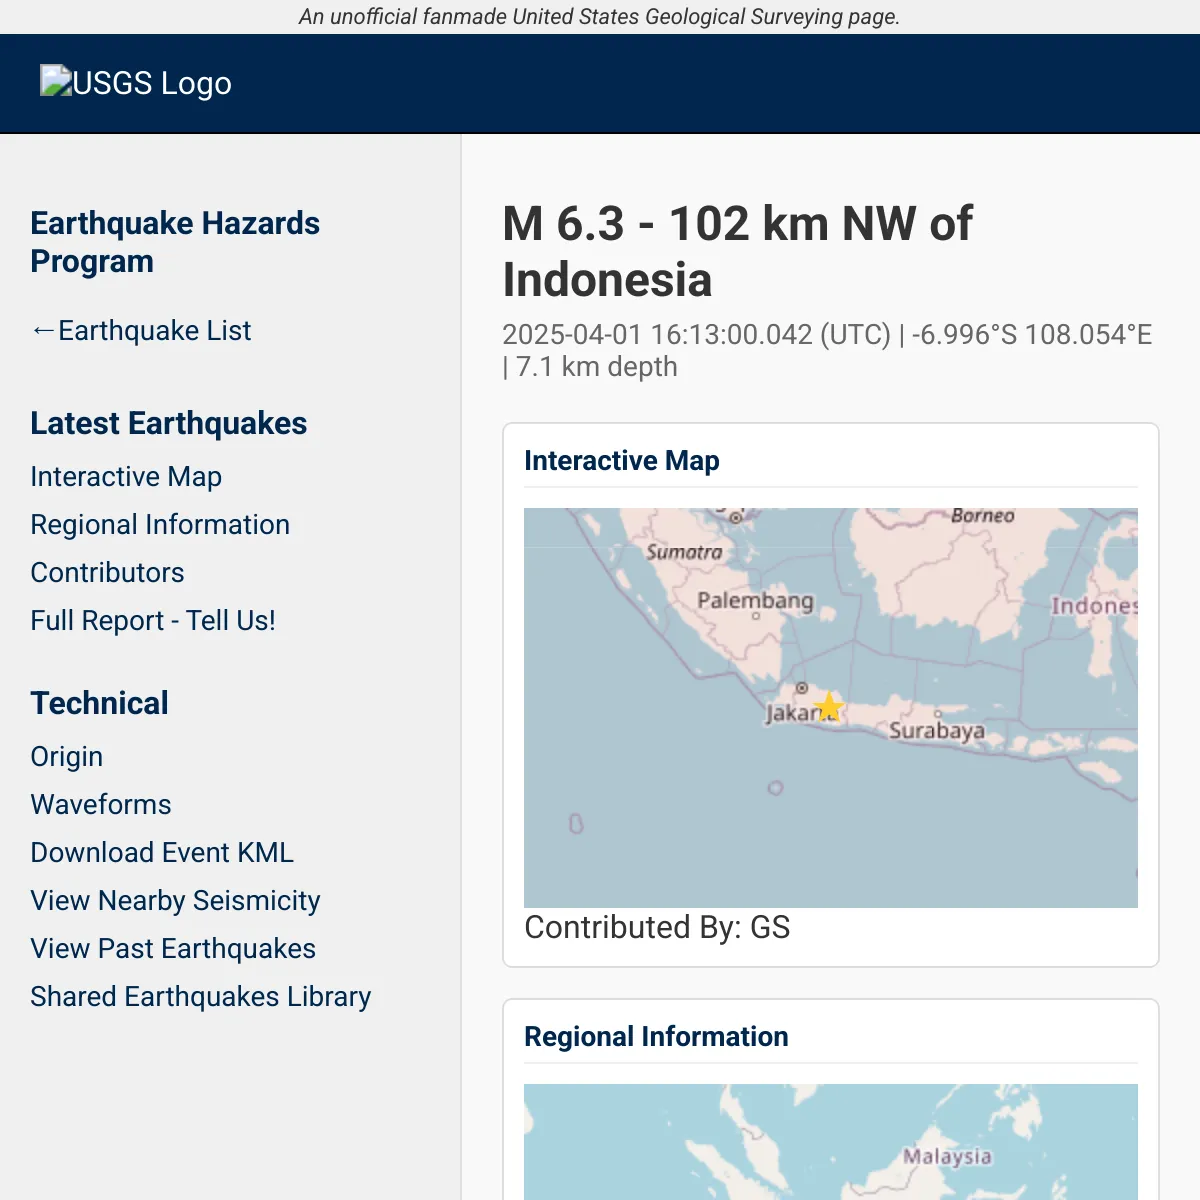Click the Regional Information map preview
1200x1200 pixels.
tap(831, 1142)
